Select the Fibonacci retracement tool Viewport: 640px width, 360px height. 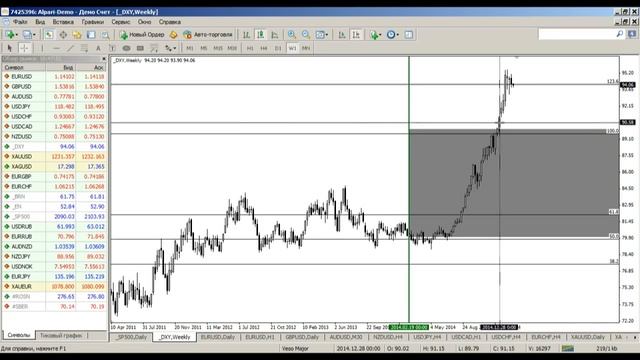[154, 48]
